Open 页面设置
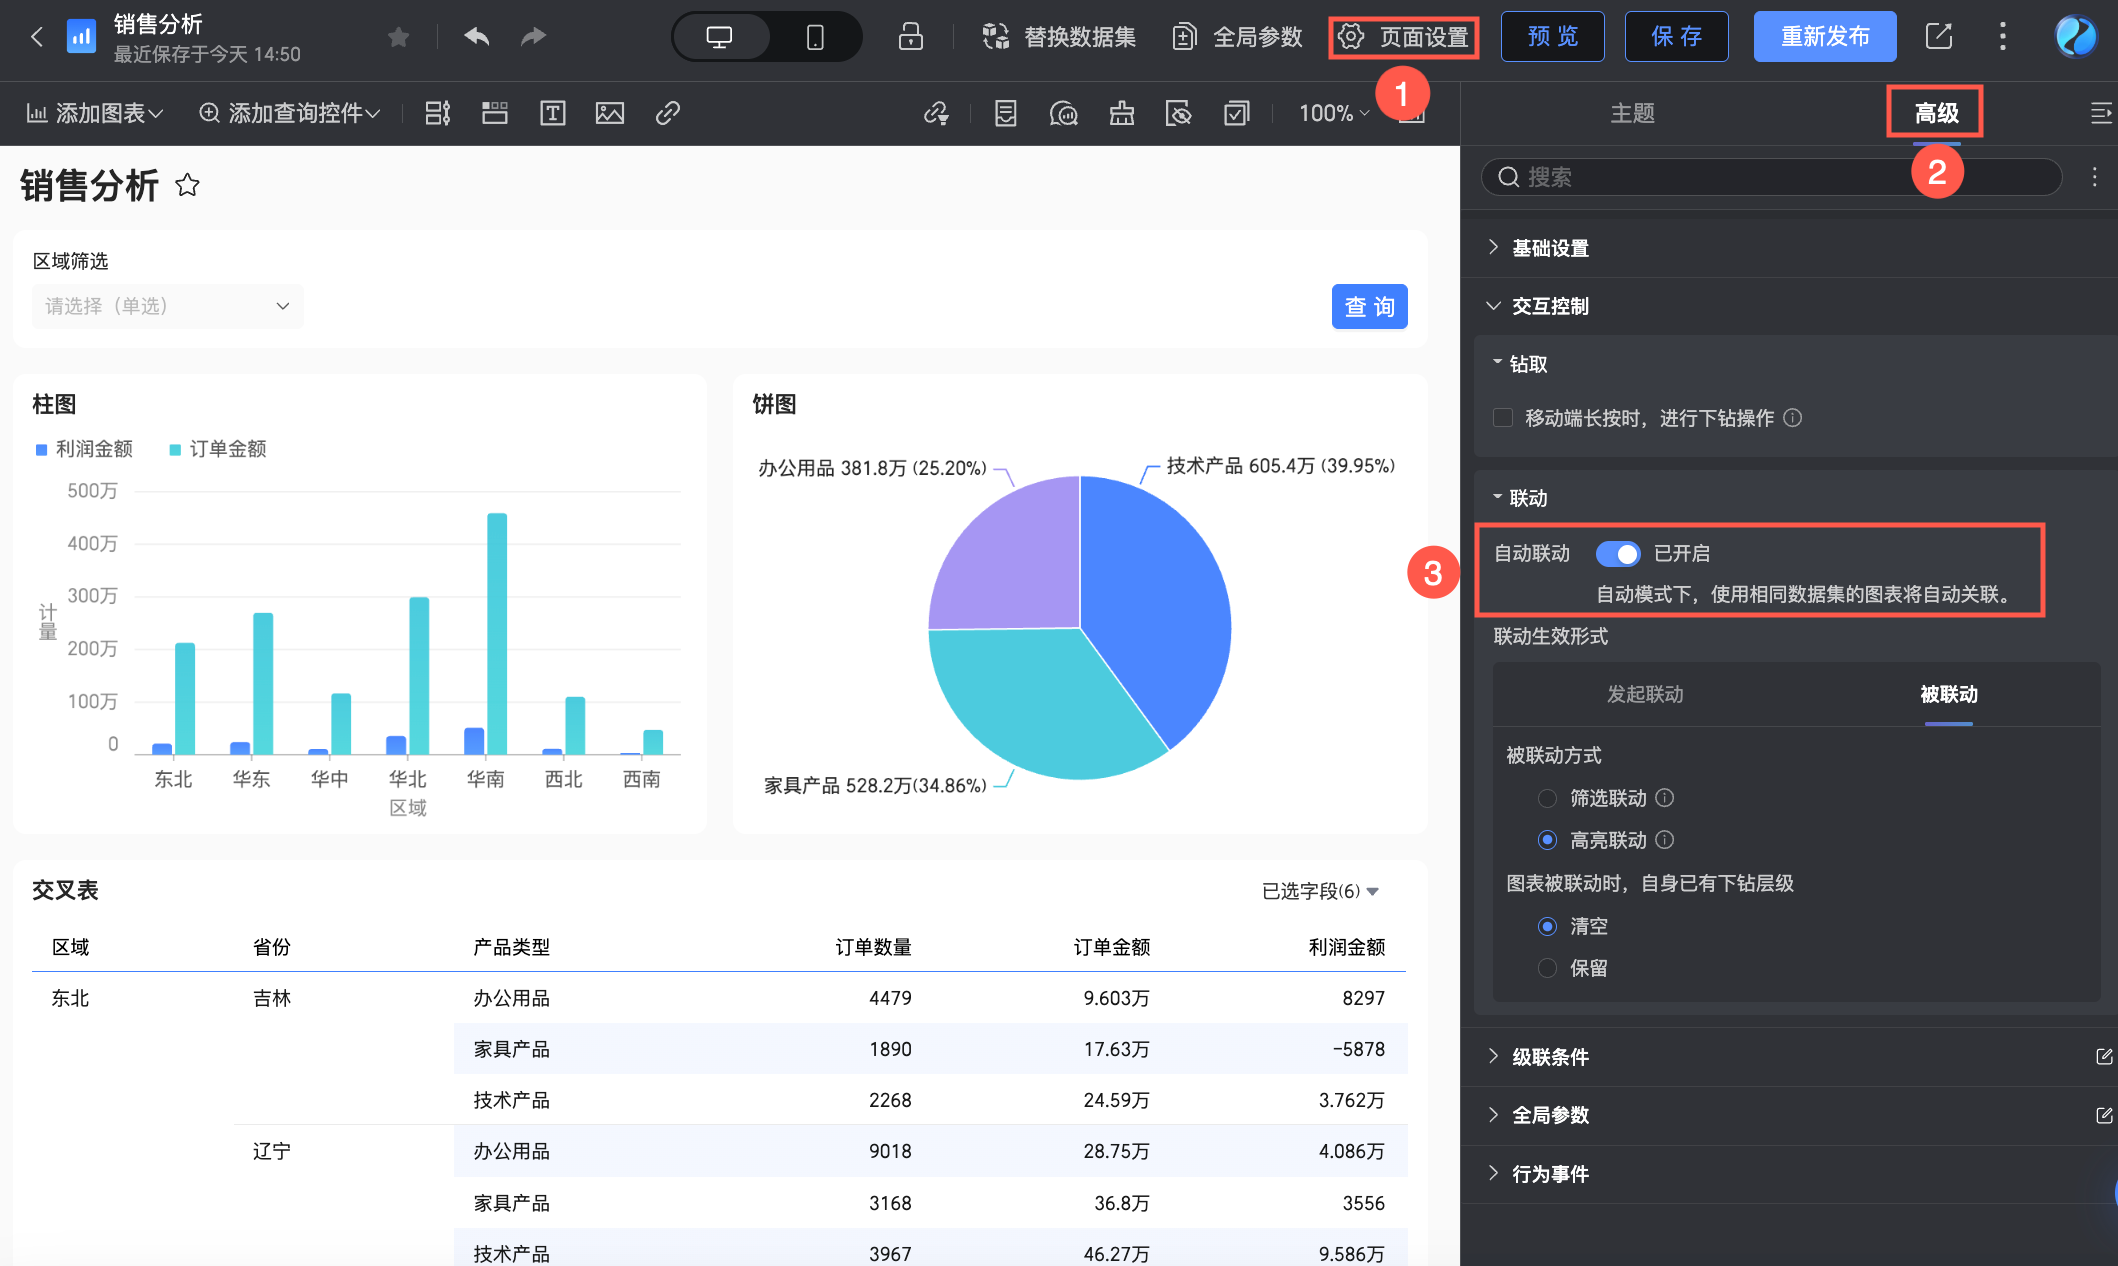 (x=1404, y=37)
